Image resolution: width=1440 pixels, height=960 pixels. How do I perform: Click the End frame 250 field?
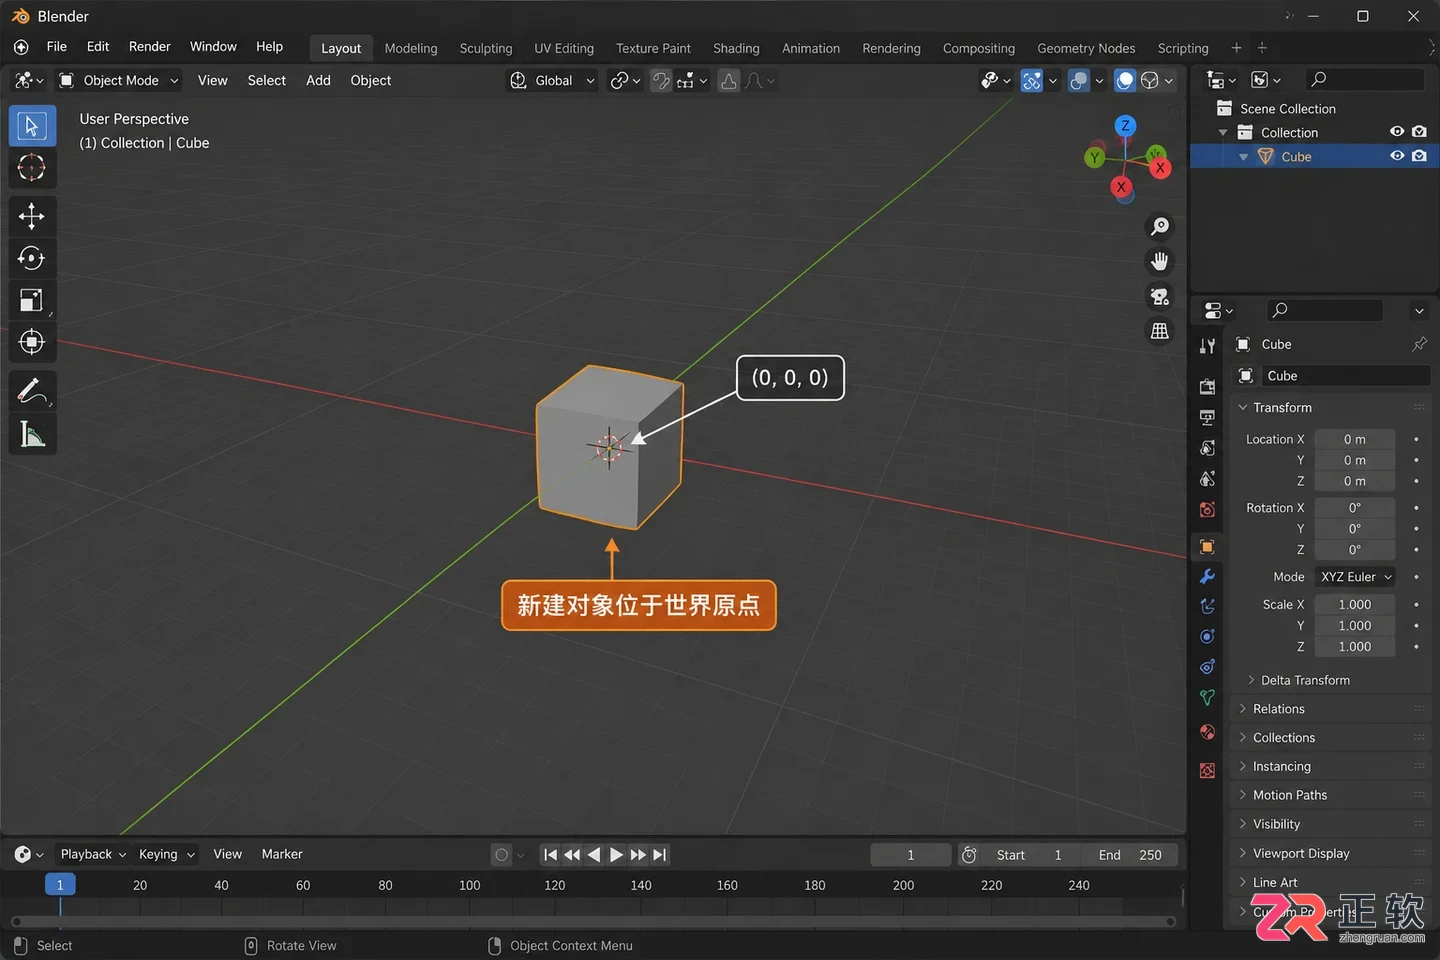[1131, 855]
